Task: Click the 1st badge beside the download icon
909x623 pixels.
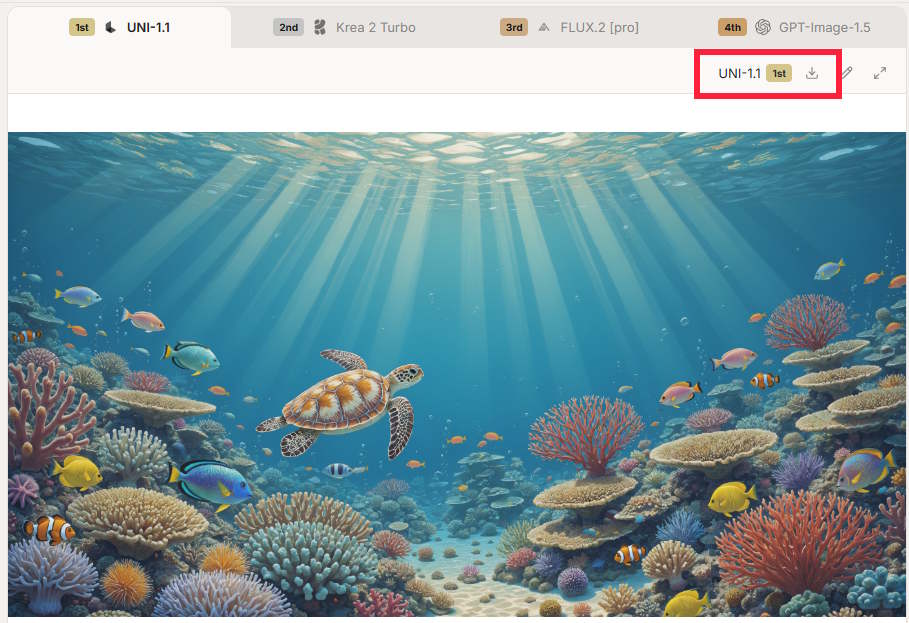Action: coord(779,74)
